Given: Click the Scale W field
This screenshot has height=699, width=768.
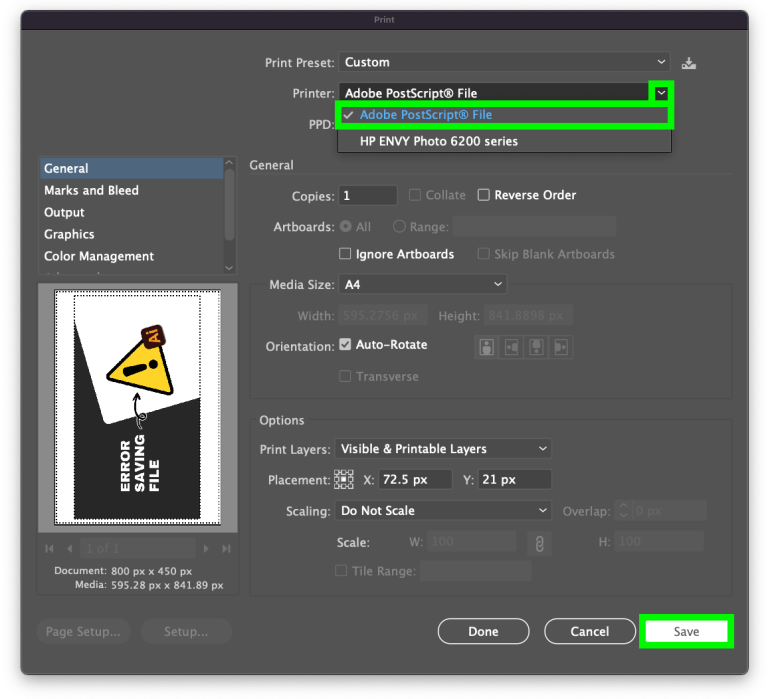Looking at the screenshot, I should 472,542.
